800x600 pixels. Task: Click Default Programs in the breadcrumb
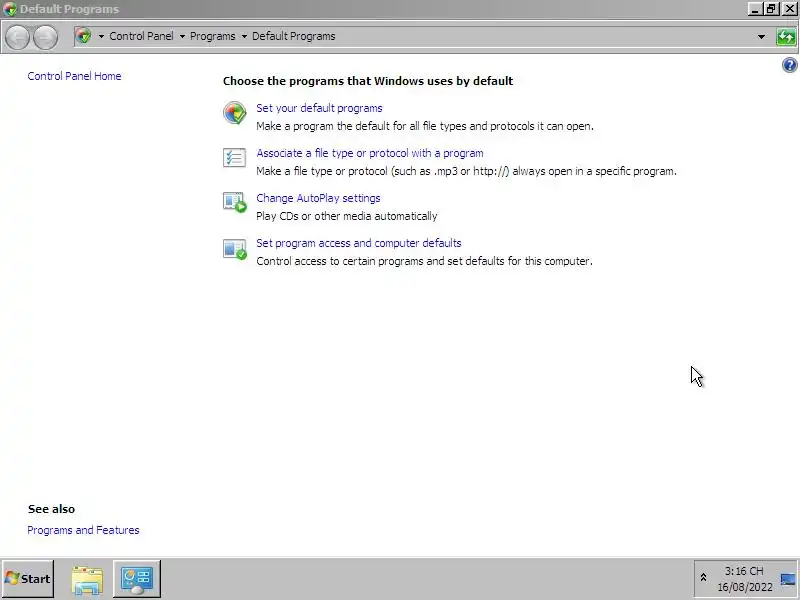pyautogui.click(x=294, y=36)
